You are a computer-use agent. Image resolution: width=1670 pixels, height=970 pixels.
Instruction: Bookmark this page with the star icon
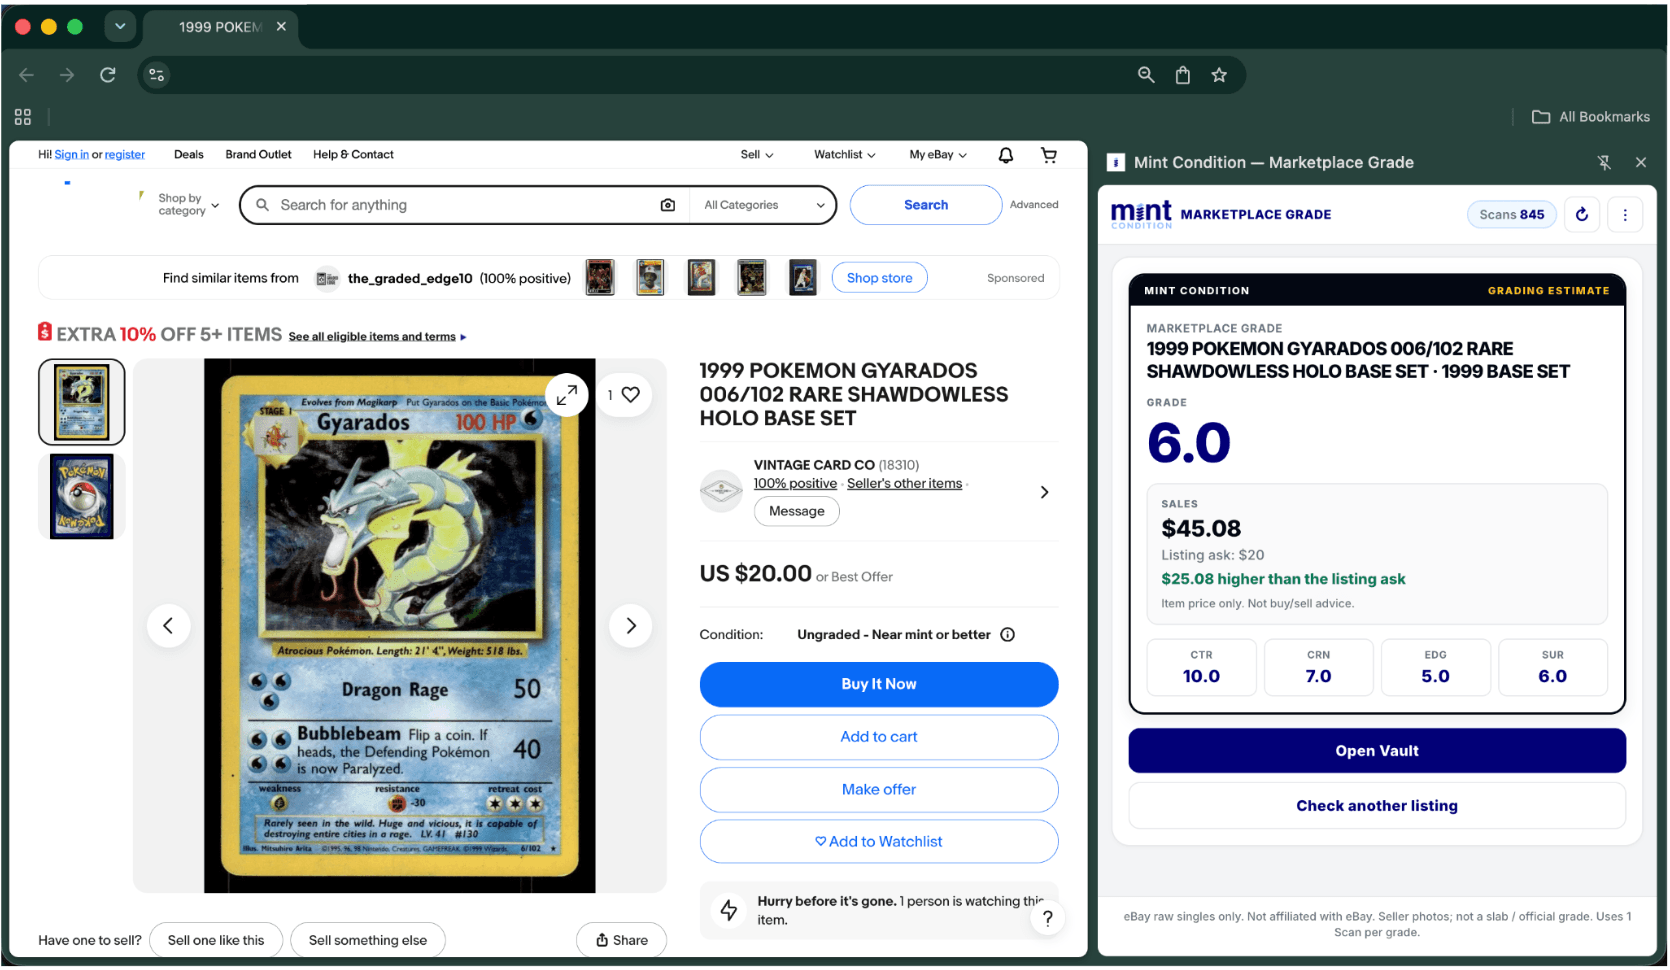pos(1219,75)
